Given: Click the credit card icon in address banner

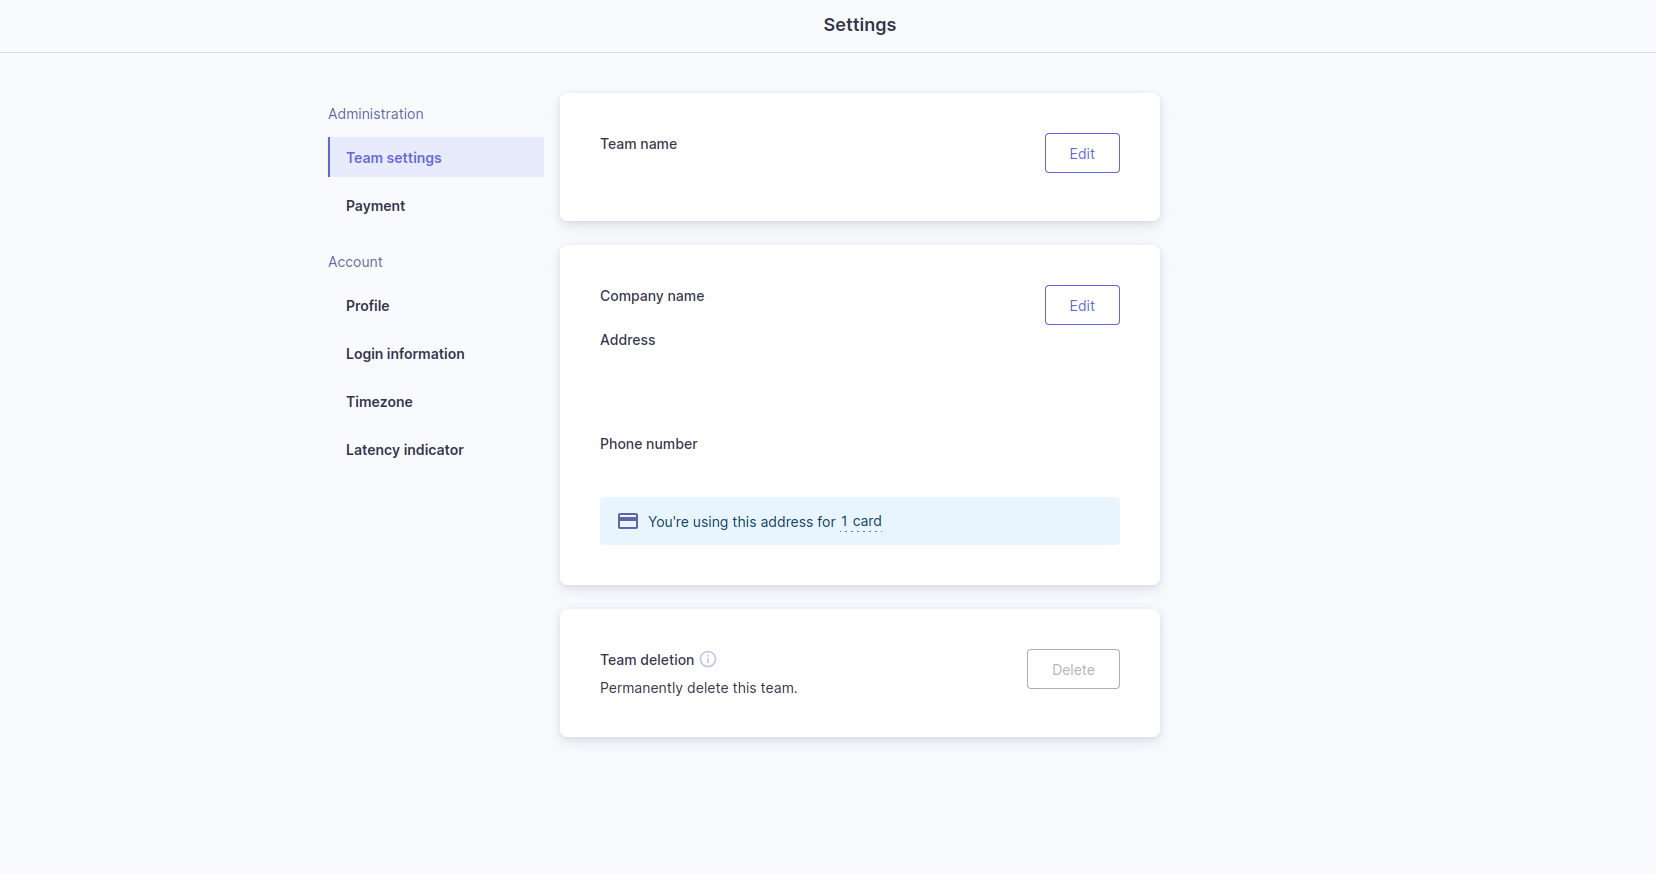Looking at the screenshot, I should 628,521.
